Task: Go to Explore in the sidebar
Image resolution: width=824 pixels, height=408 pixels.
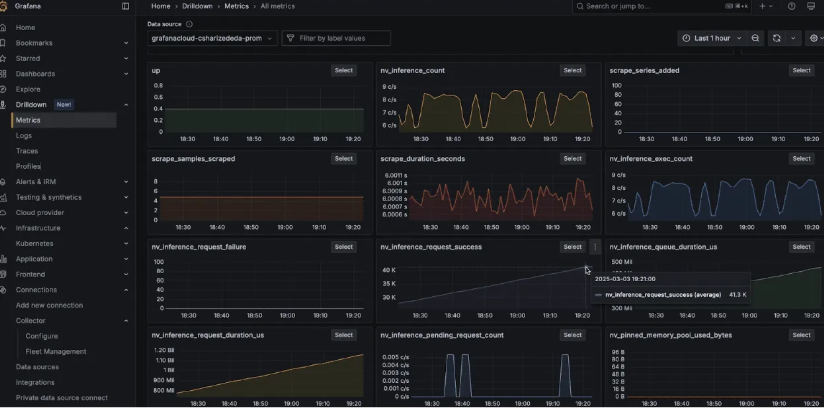Action: pyautogui.click(x=28, y=89)
